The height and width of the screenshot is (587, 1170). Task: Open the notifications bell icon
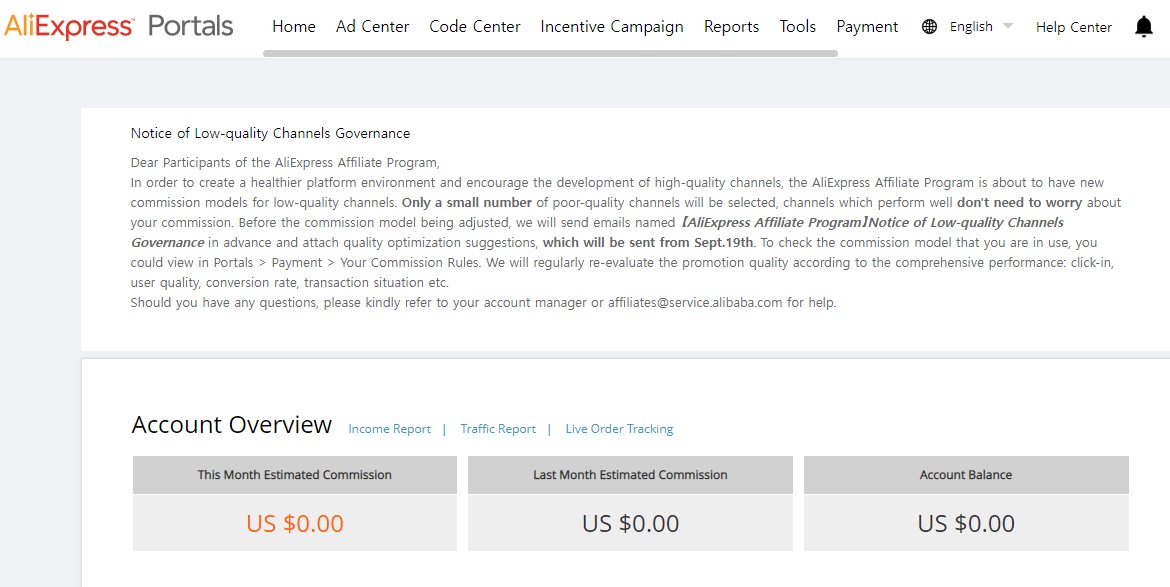click(1143, 27)
